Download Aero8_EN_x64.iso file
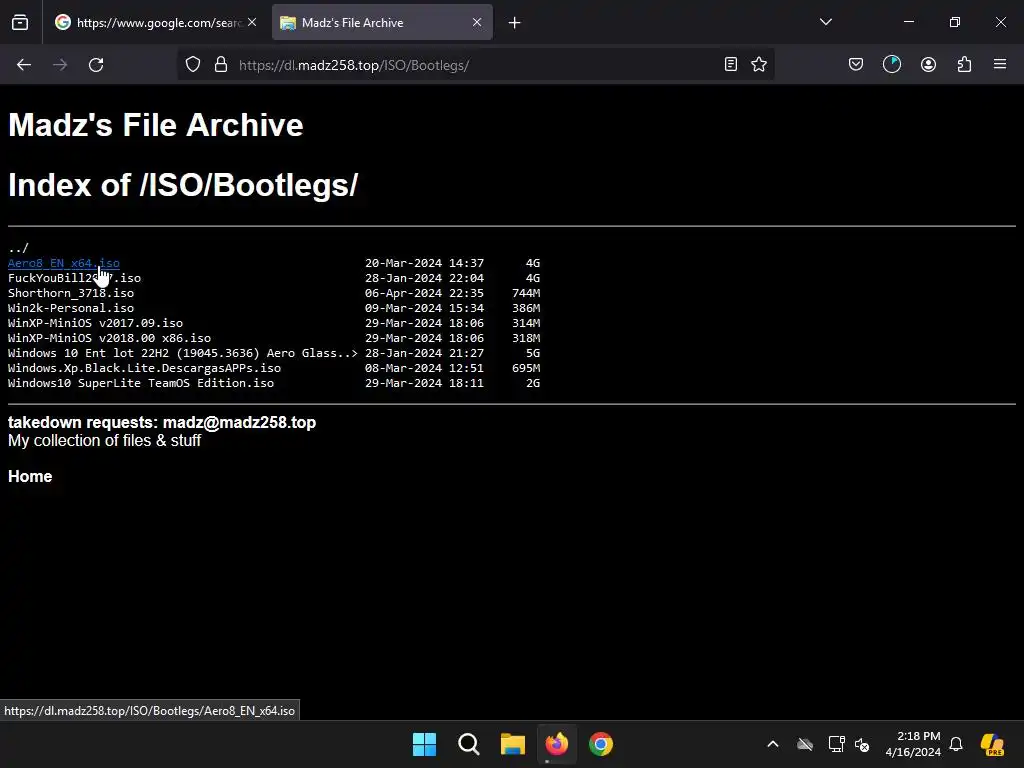1024x768 pixels. 63,263
